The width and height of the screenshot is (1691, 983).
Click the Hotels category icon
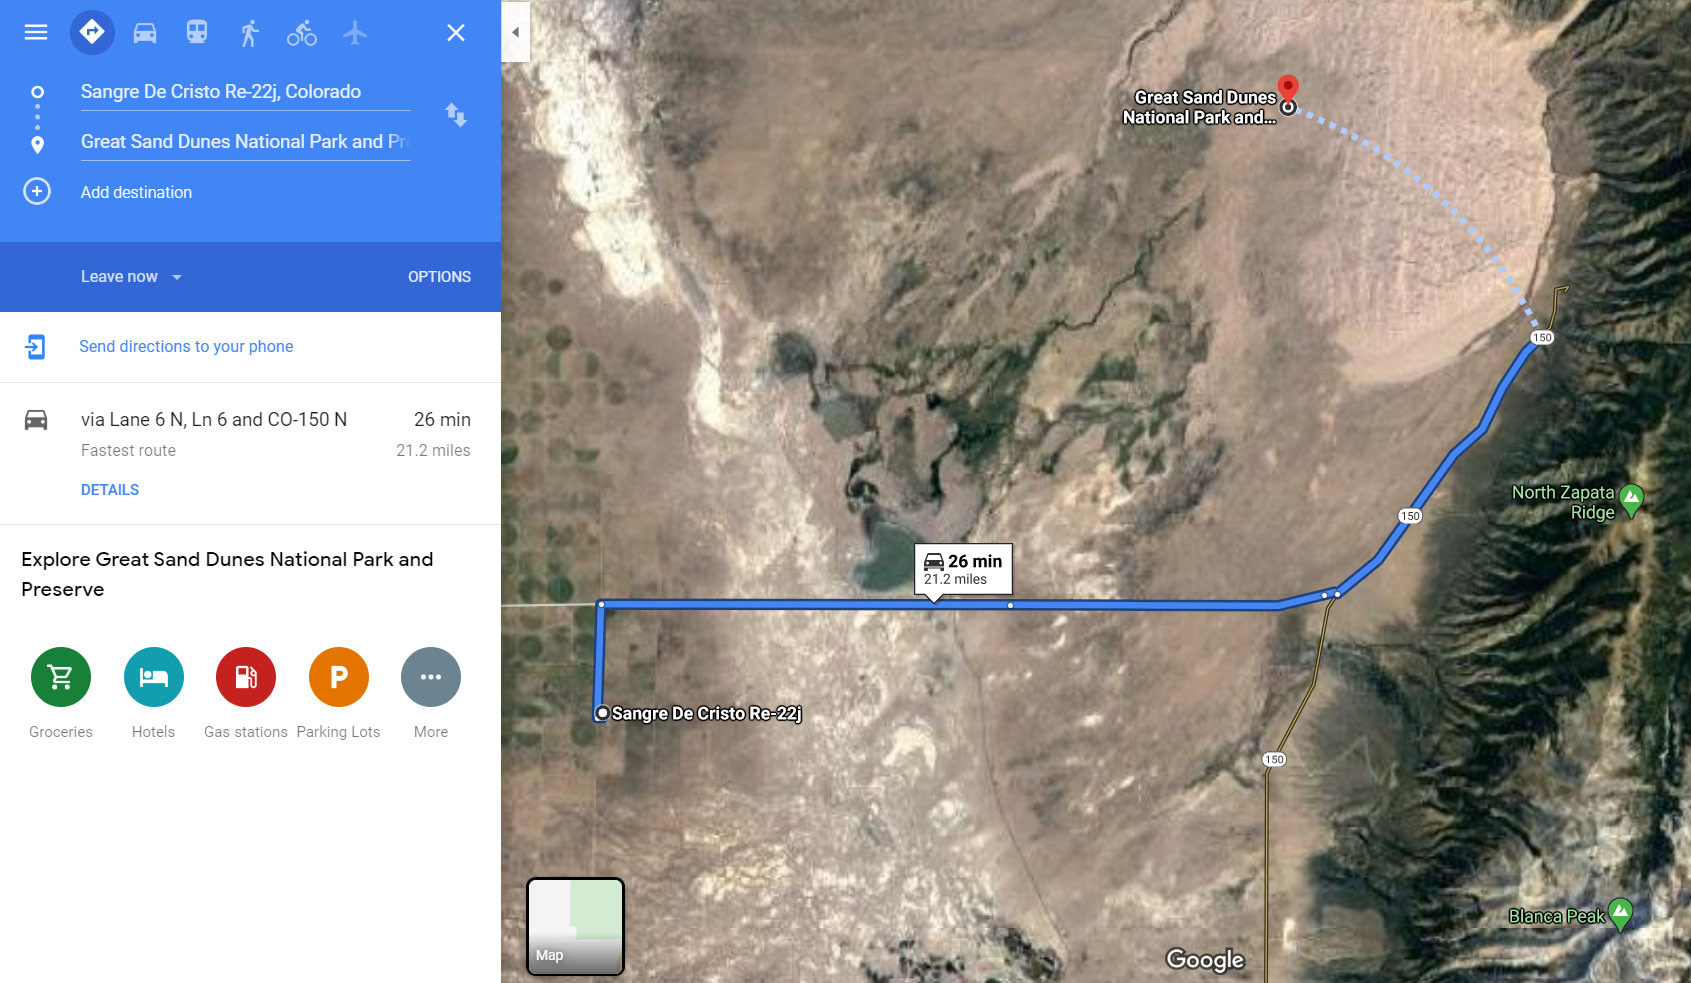pyautogui.click(x=154, y=677)
